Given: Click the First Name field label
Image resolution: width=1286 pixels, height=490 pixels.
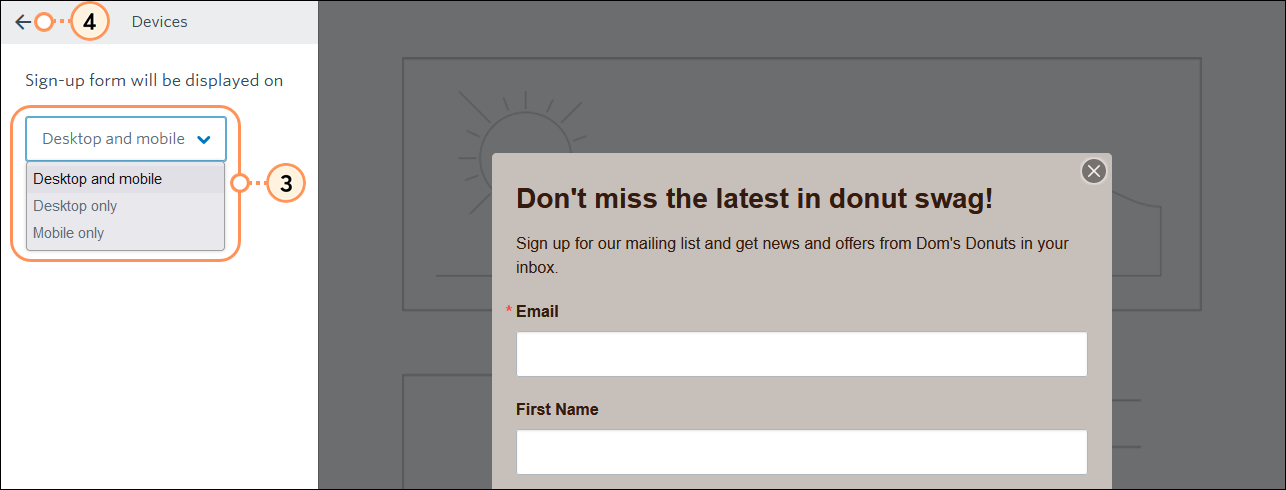Looking at the screenshot, I should click(x=557, y=410).
